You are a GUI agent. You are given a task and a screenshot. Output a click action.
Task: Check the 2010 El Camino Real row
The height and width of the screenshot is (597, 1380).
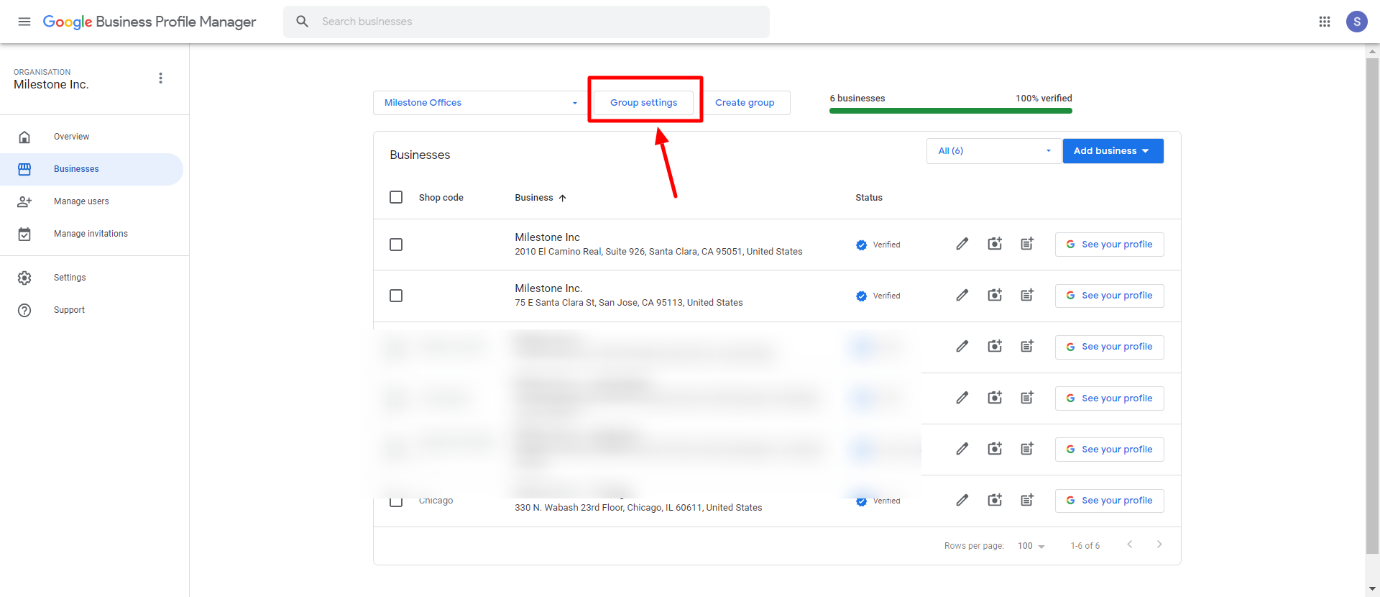396,244
